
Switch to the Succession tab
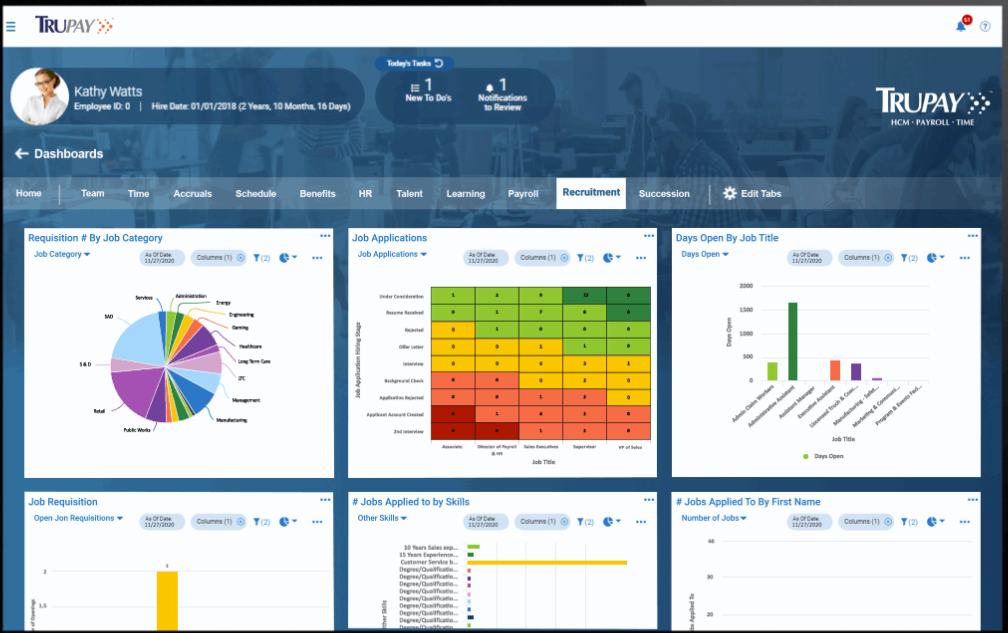[663, 193]
